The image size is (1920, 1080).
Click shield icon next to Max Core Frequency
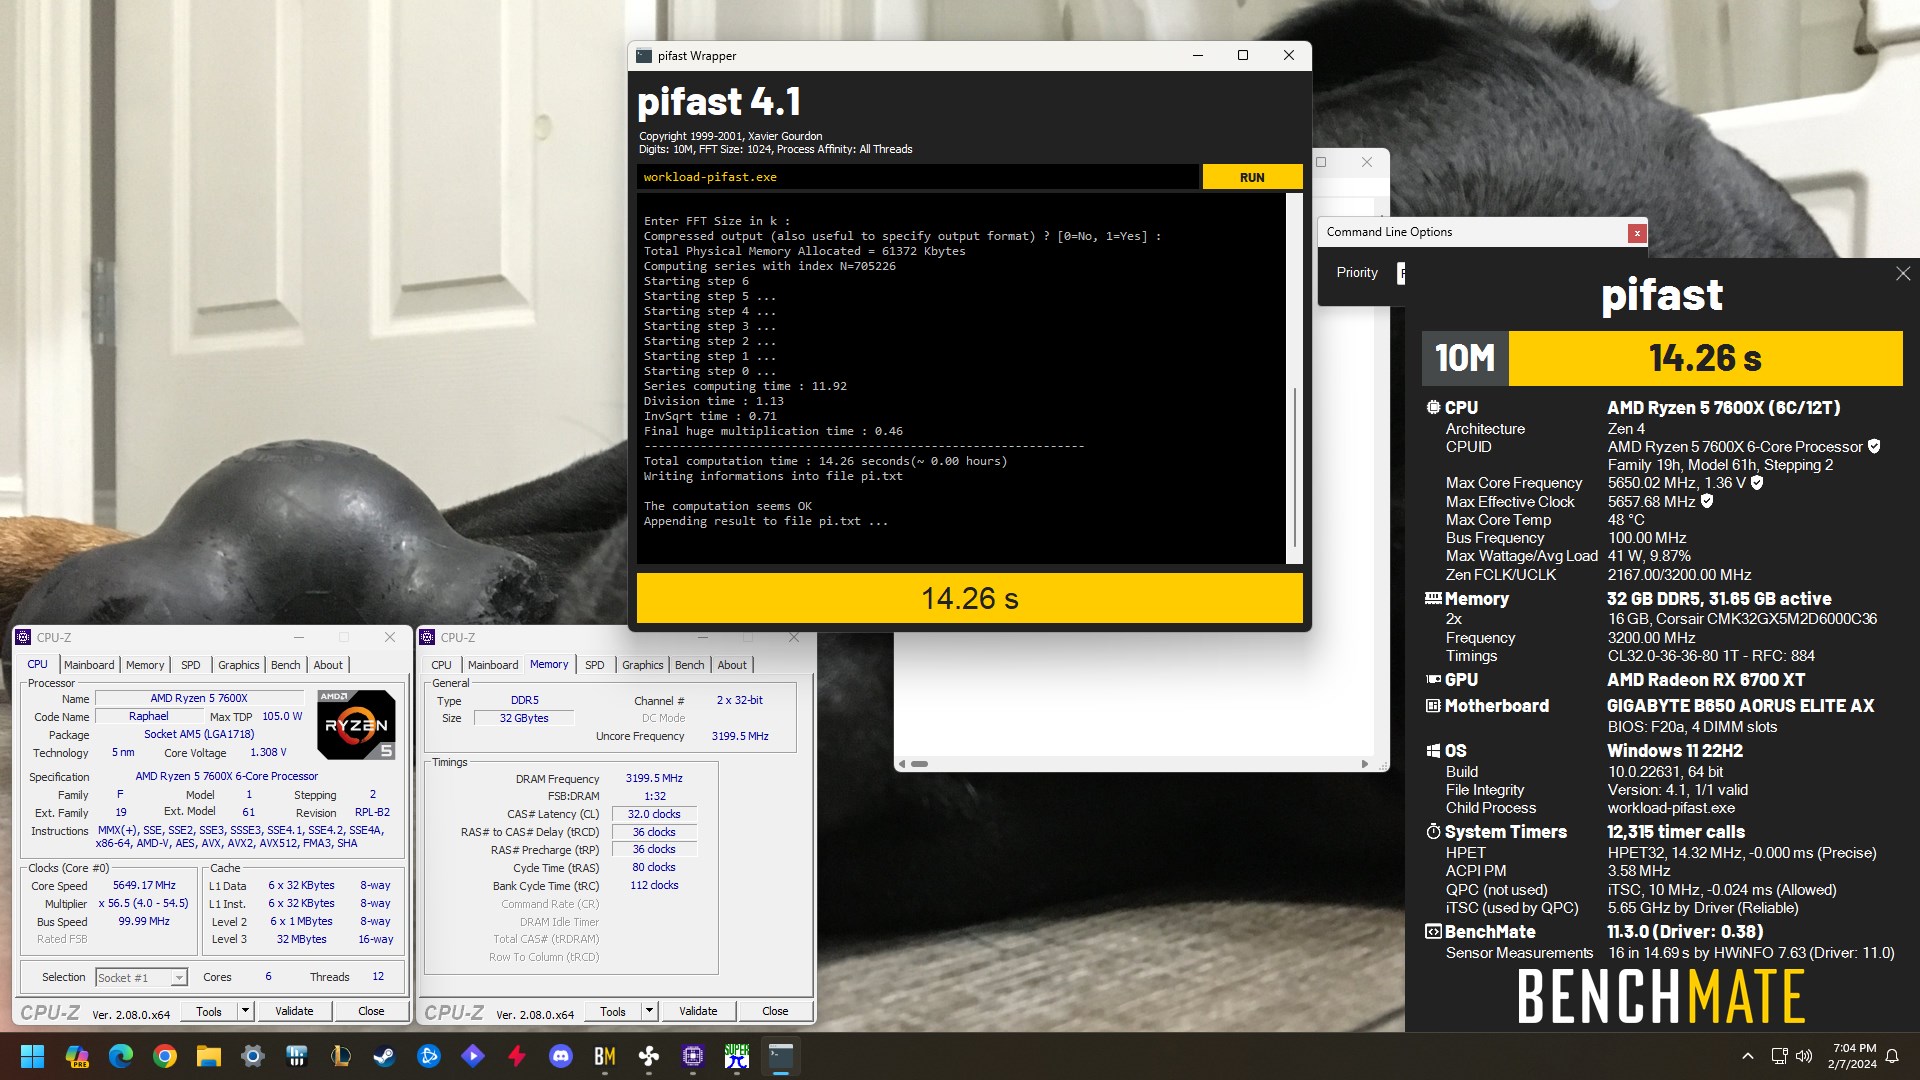point(1757,483)
